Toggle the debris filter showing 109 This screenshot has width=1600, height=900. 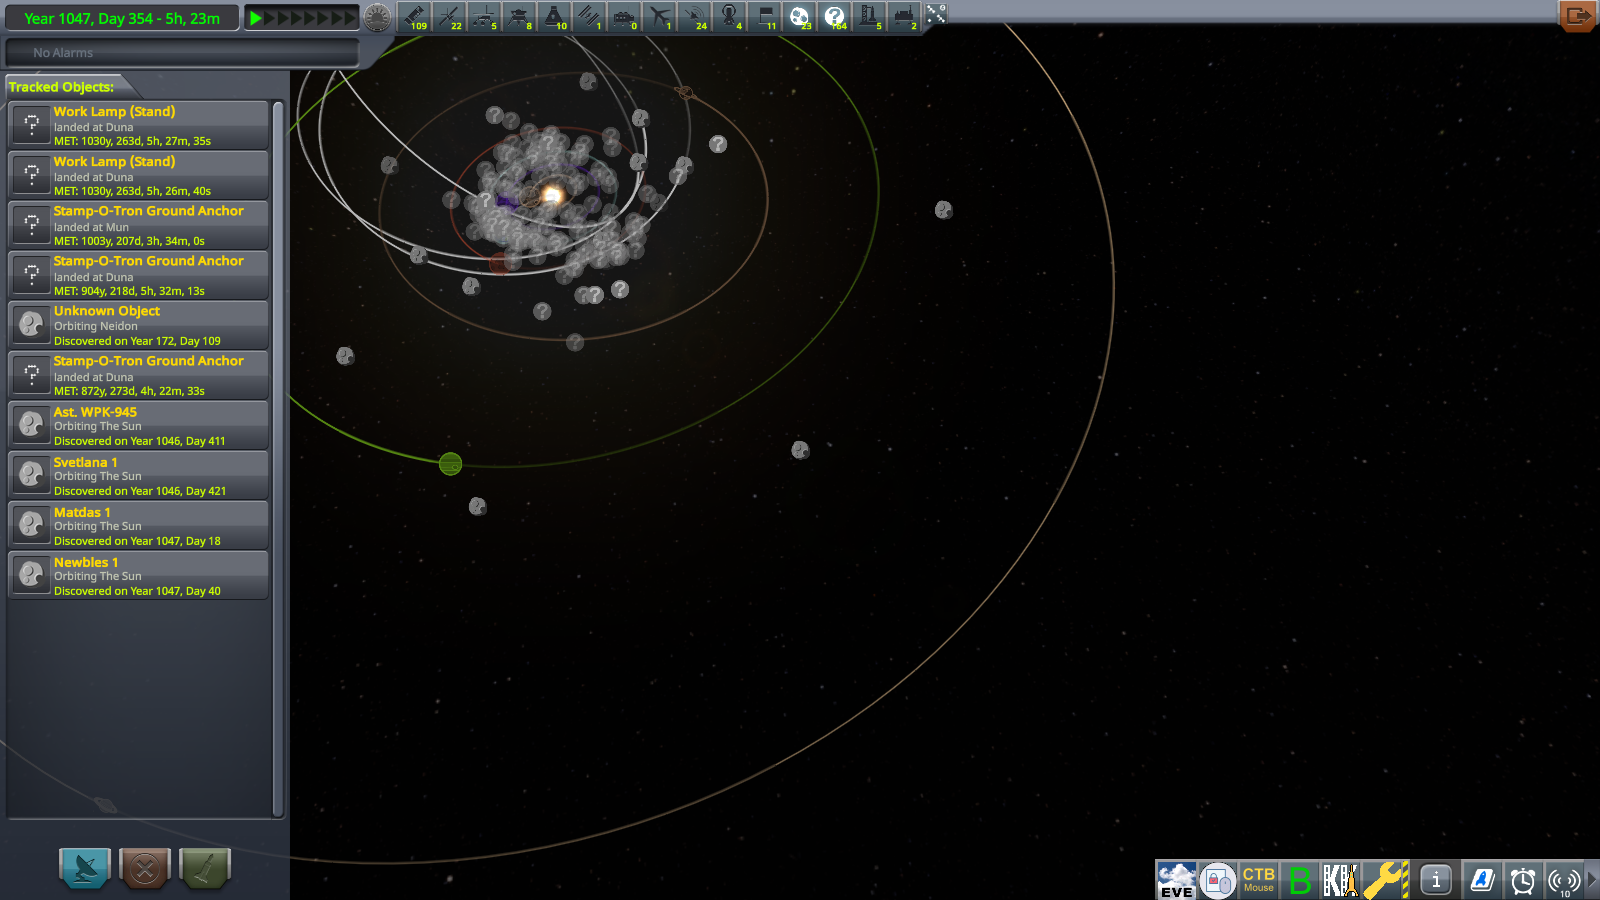coord(414,17)
